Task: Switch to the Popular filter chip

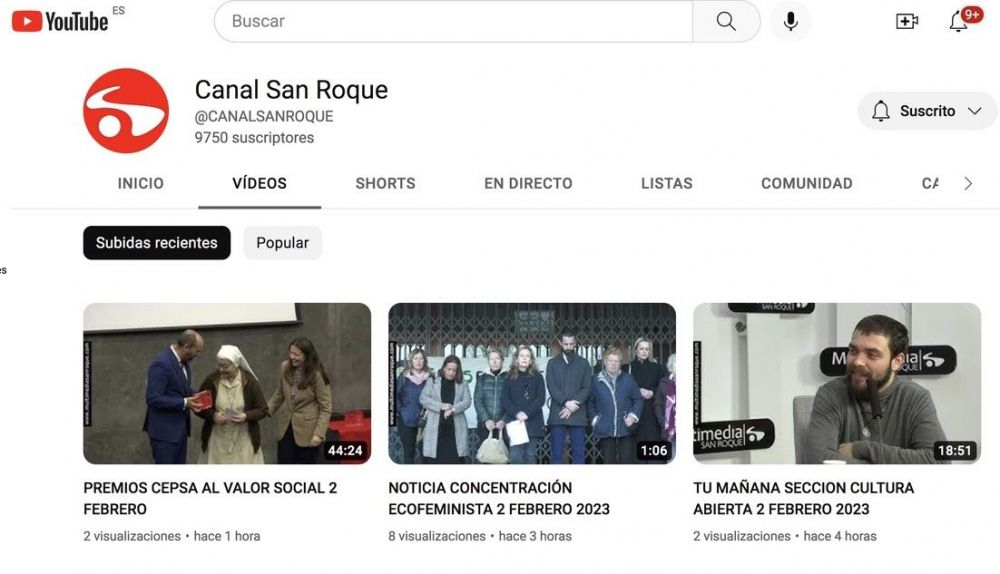Action: tap(282, 243)
